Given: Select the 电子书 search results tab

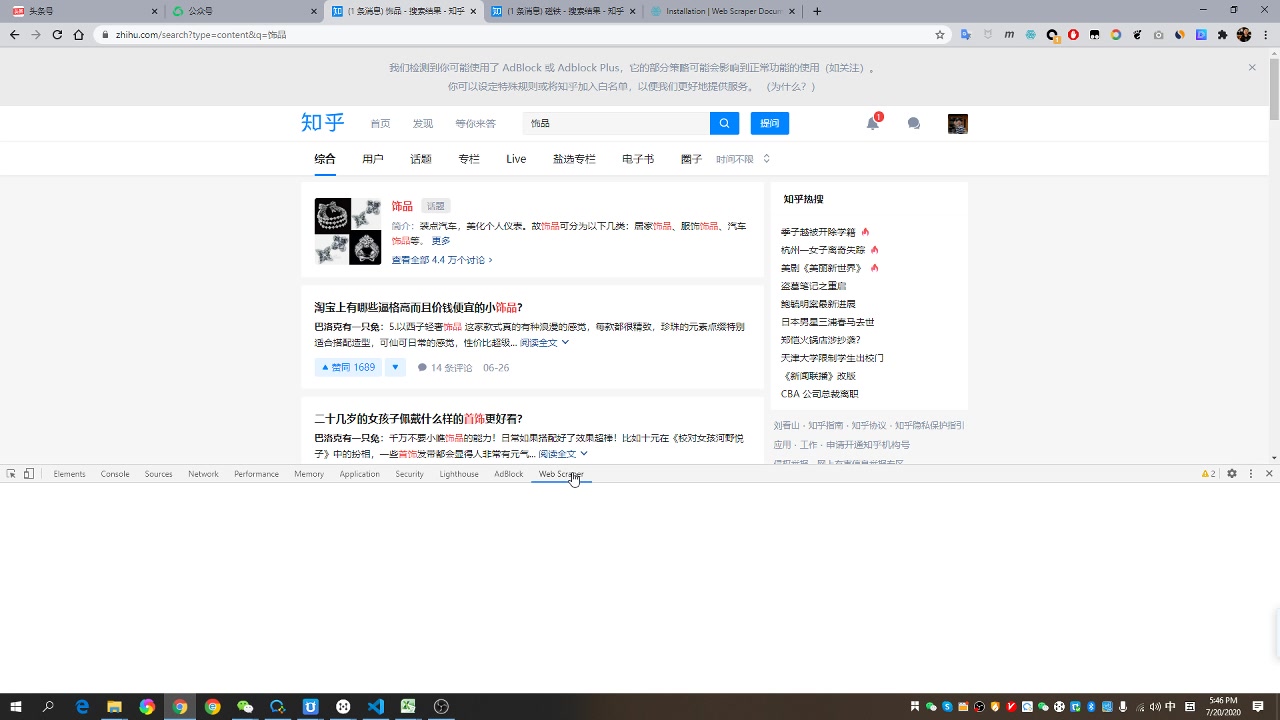Looking at the screenshot, I should [x=638, y=159].
